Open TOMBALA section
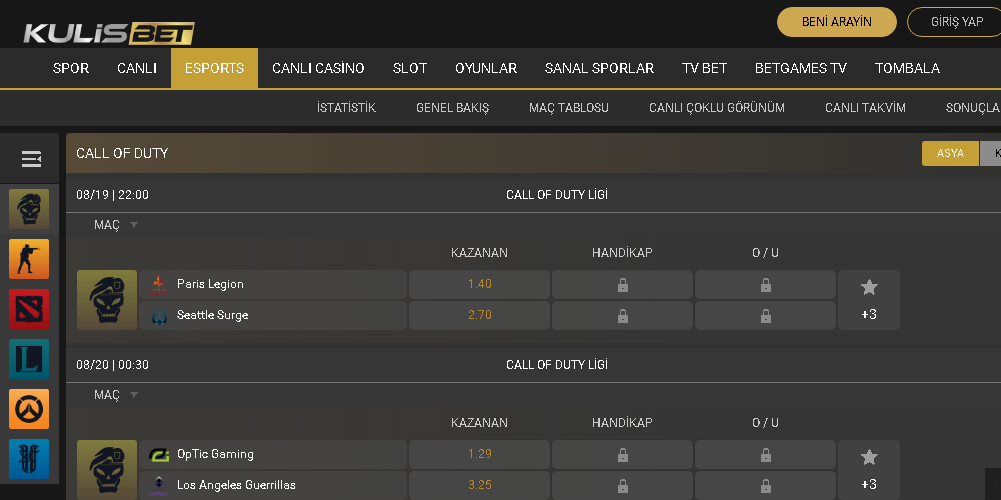 pos(907,68)
